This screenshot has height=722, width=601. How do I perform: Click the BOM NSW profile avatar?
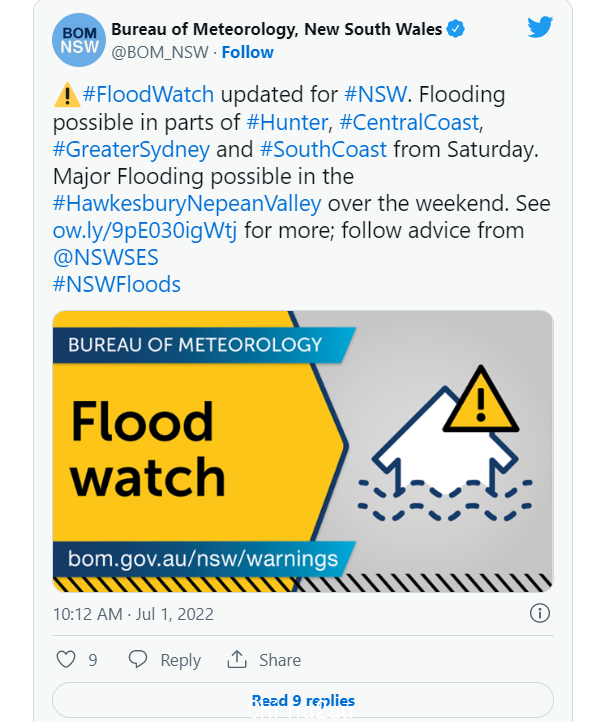click(x=79, y=40)
